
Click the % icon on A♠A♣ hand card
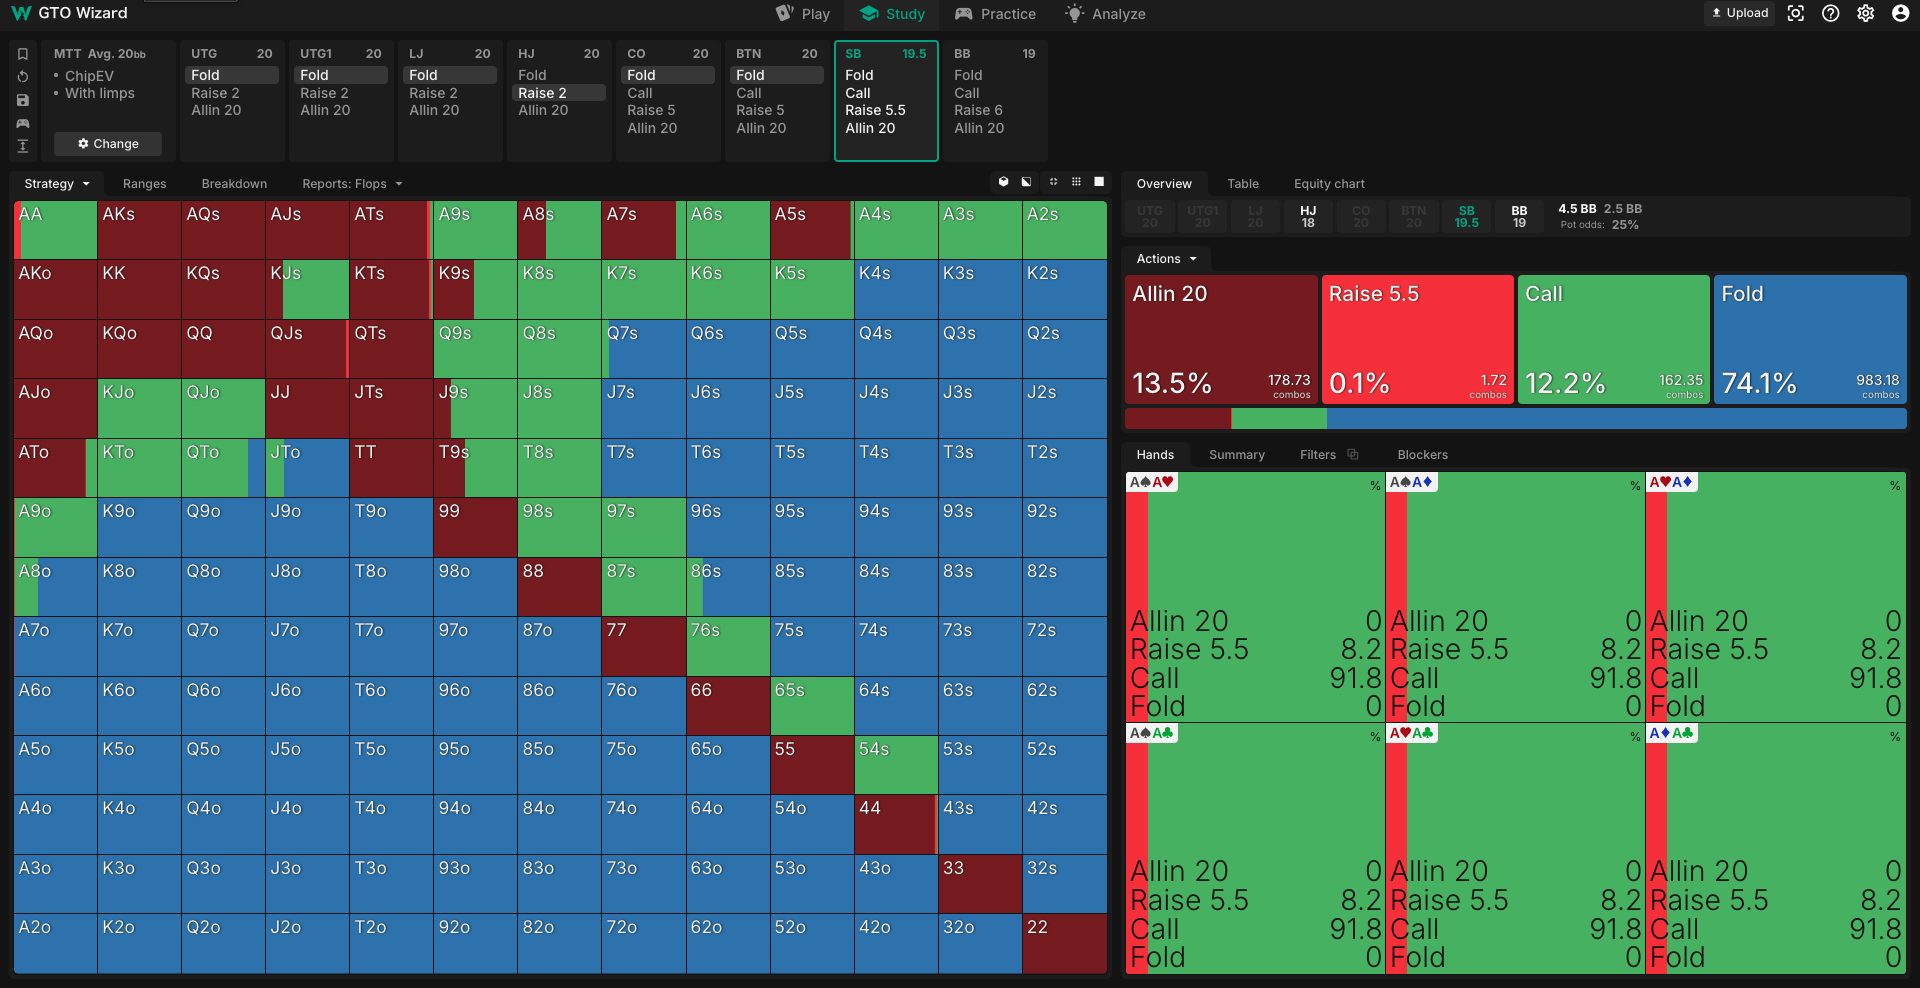pos(1375,736)
